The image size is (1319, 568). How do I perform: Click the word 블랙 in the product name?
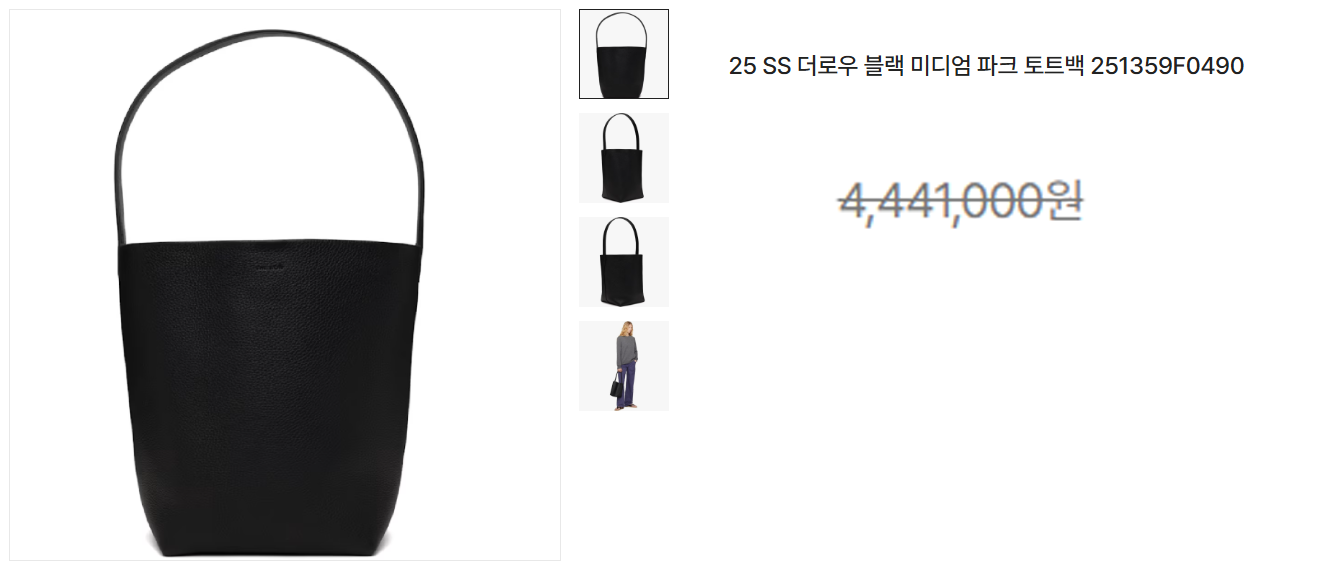click(x=881, y=67)
